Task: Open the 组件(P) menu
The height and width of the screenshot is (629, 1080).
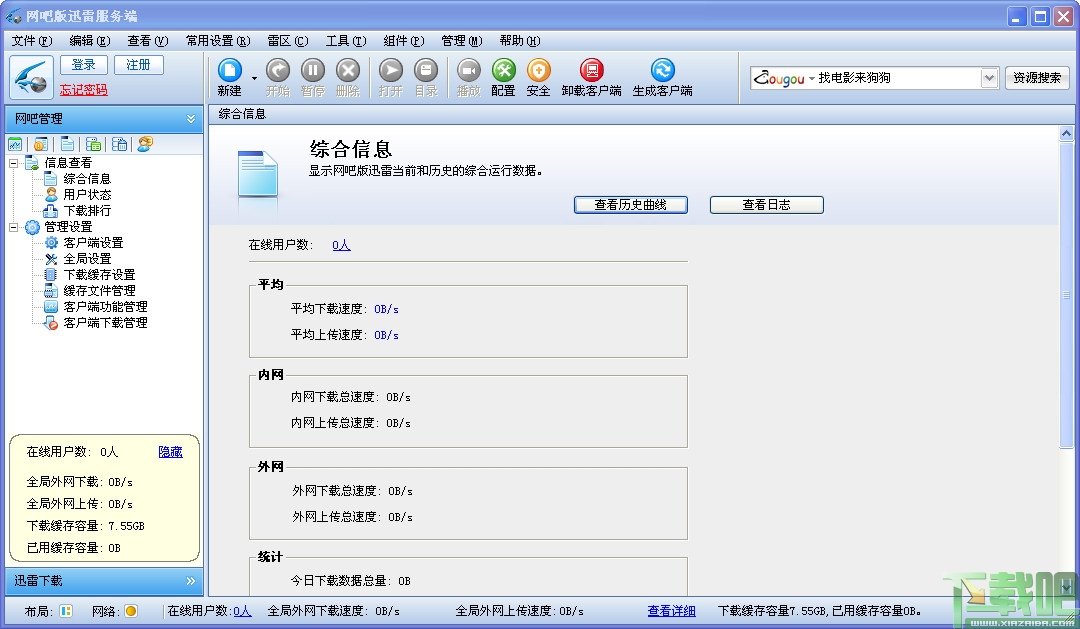Action: click(x=404, y=41)
